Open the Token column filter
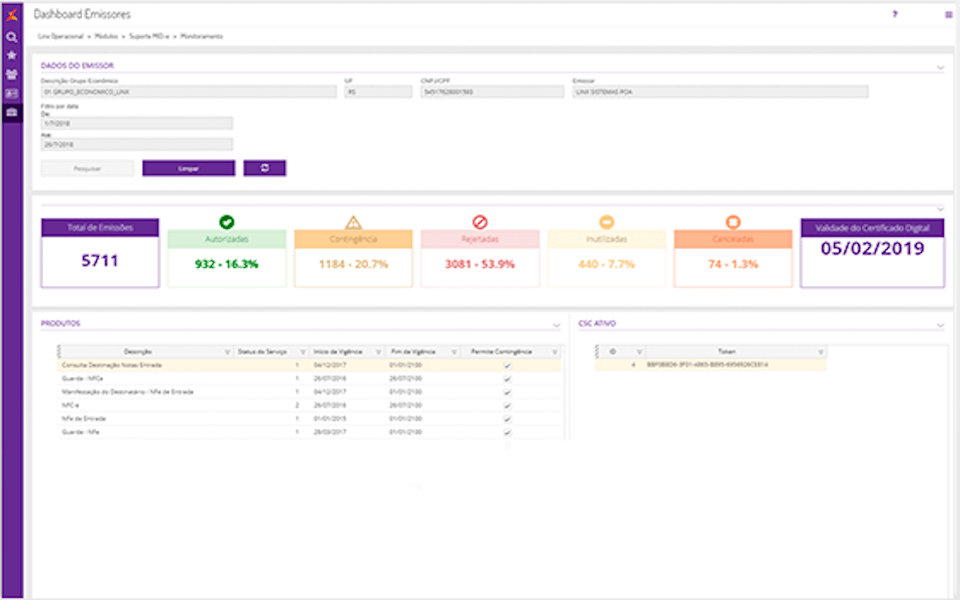 tap(820, 352)
